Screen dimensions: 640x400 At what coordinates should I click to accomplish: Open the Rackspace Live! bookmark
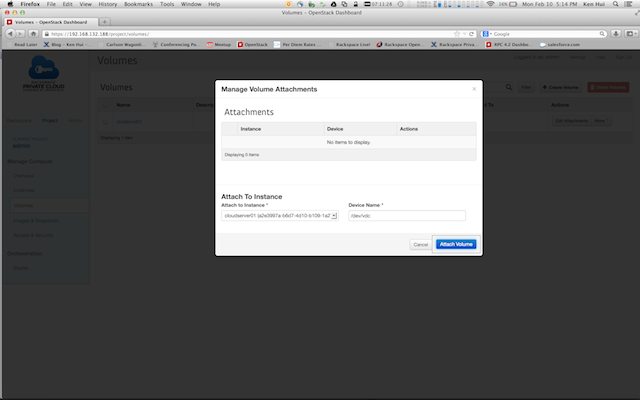point(349,45)
